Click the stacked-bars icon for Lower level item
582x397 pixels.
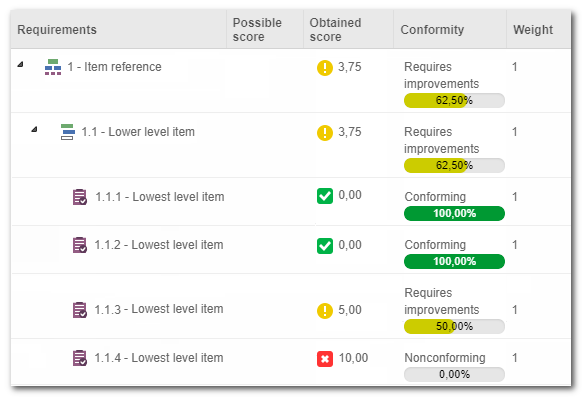(68, 132)
